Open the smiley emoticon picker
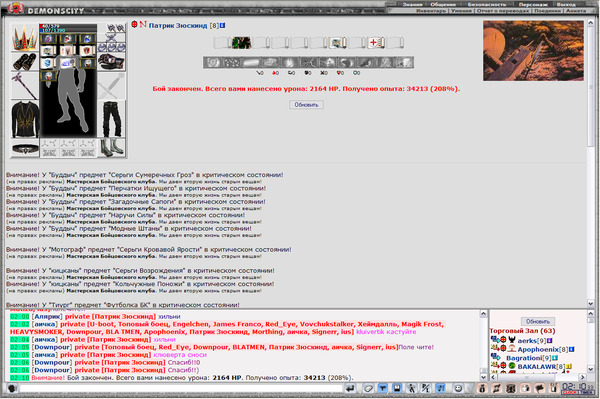The width and height of the screenshot is (600, 399). [458, 389]
